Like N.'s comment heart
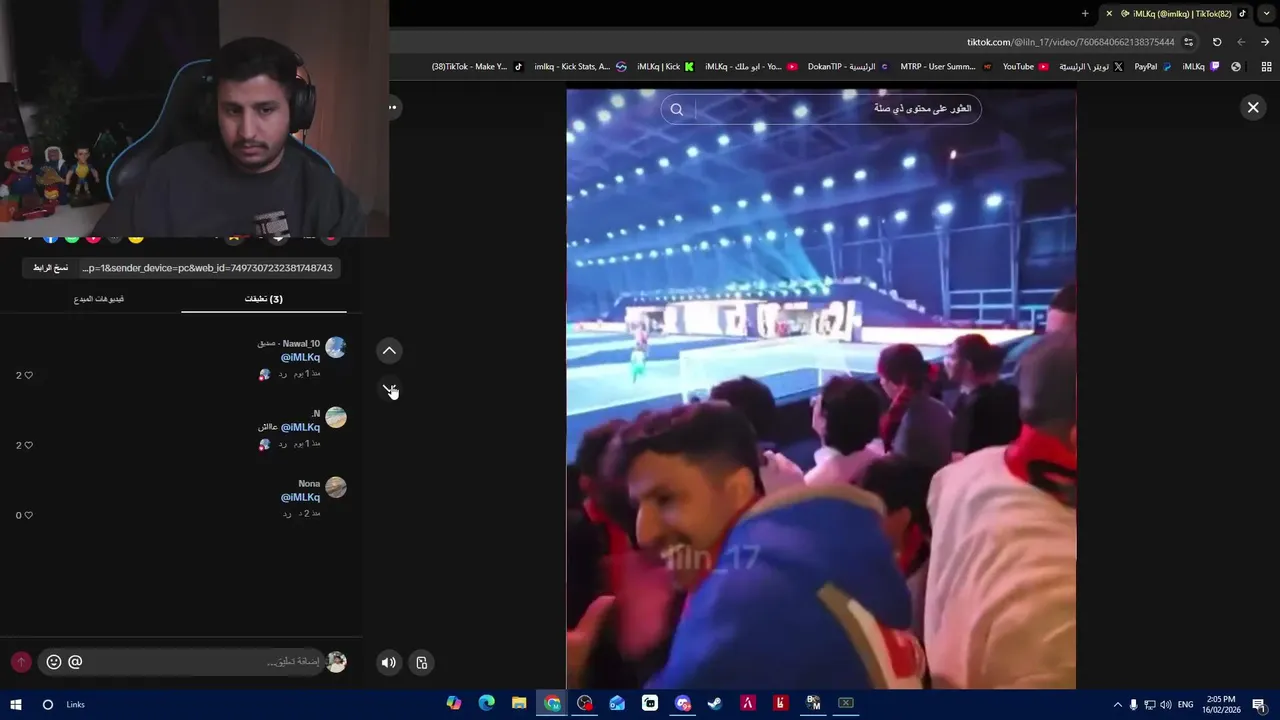Viewport: 1280px width, 720px height. coord(28,445)
